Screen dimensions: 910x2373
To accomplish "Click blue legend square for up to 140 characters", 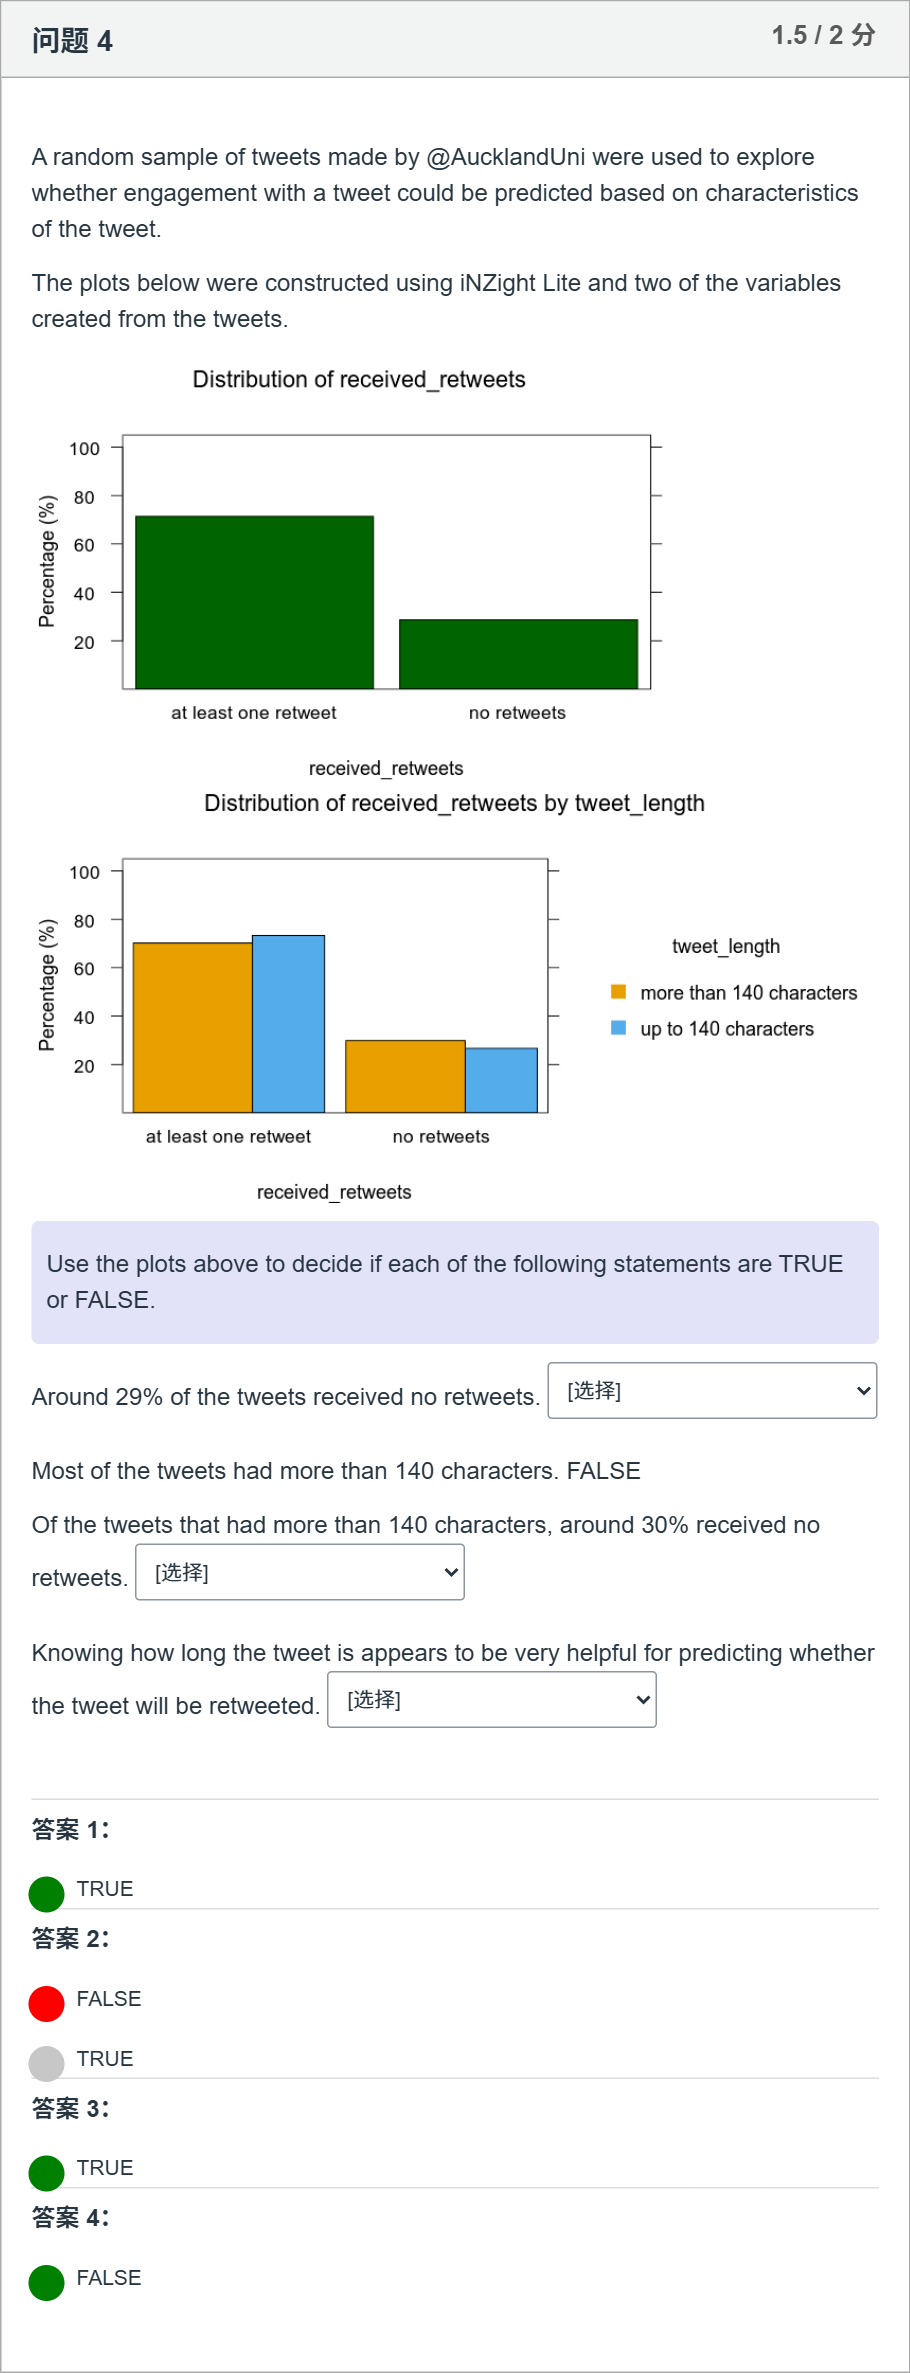I will [x=618, y=1028].
